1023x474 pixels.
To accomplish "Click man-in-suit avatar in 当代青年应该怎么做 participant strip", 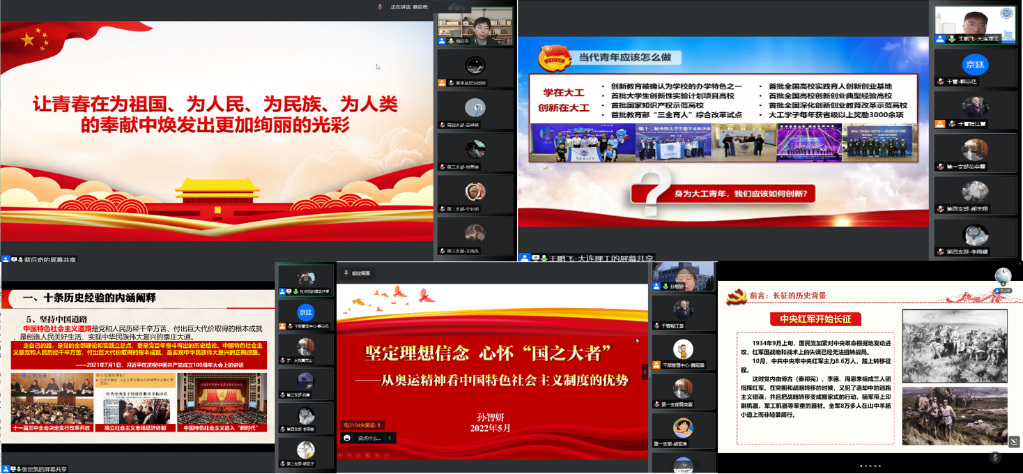I will [x=975, y=106].
